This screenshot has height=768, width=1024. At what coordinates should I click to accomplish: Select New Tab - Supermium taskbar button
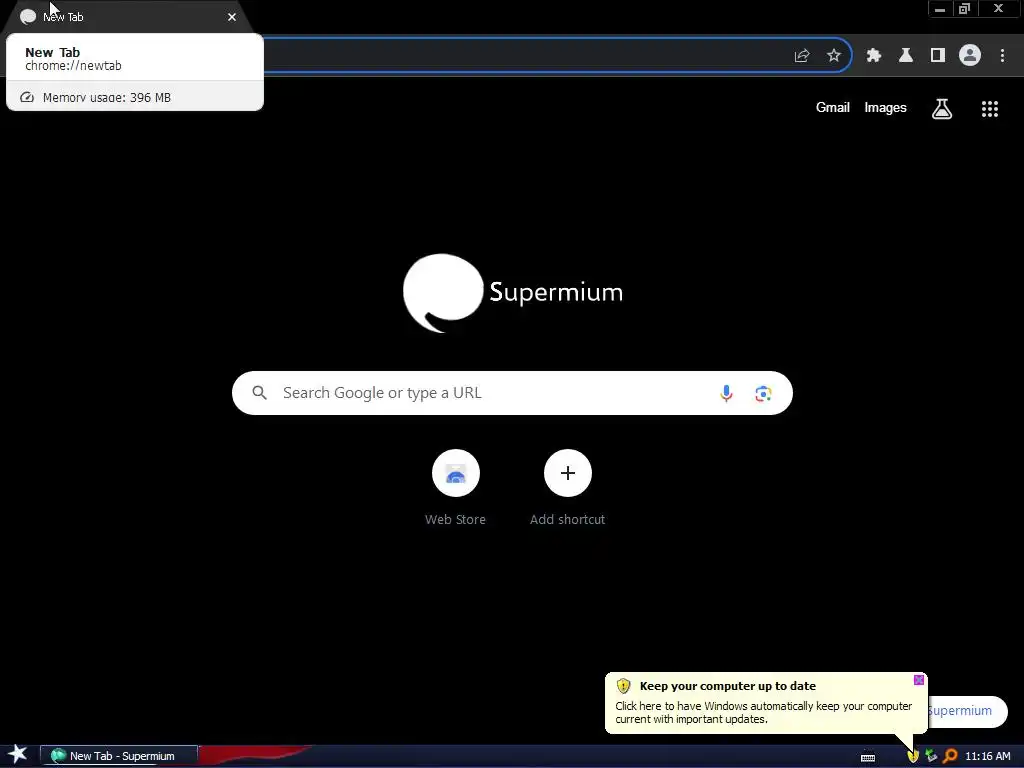119,756
